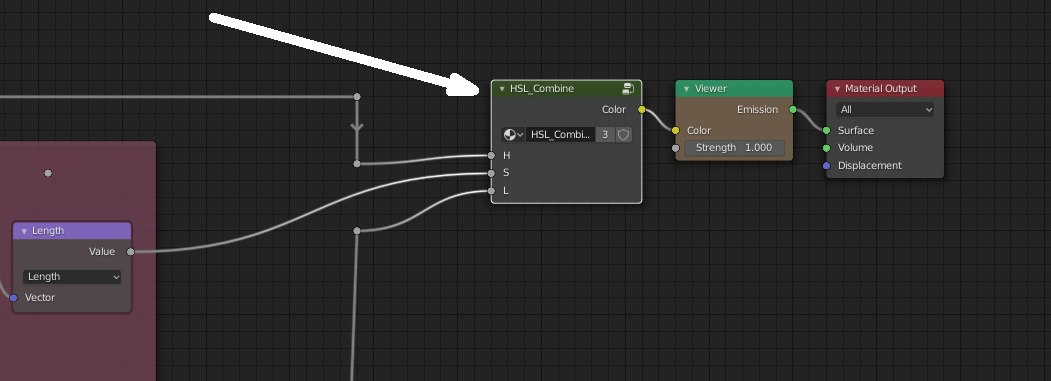Click the reroute dot feeding the H socket

[357, 164]
